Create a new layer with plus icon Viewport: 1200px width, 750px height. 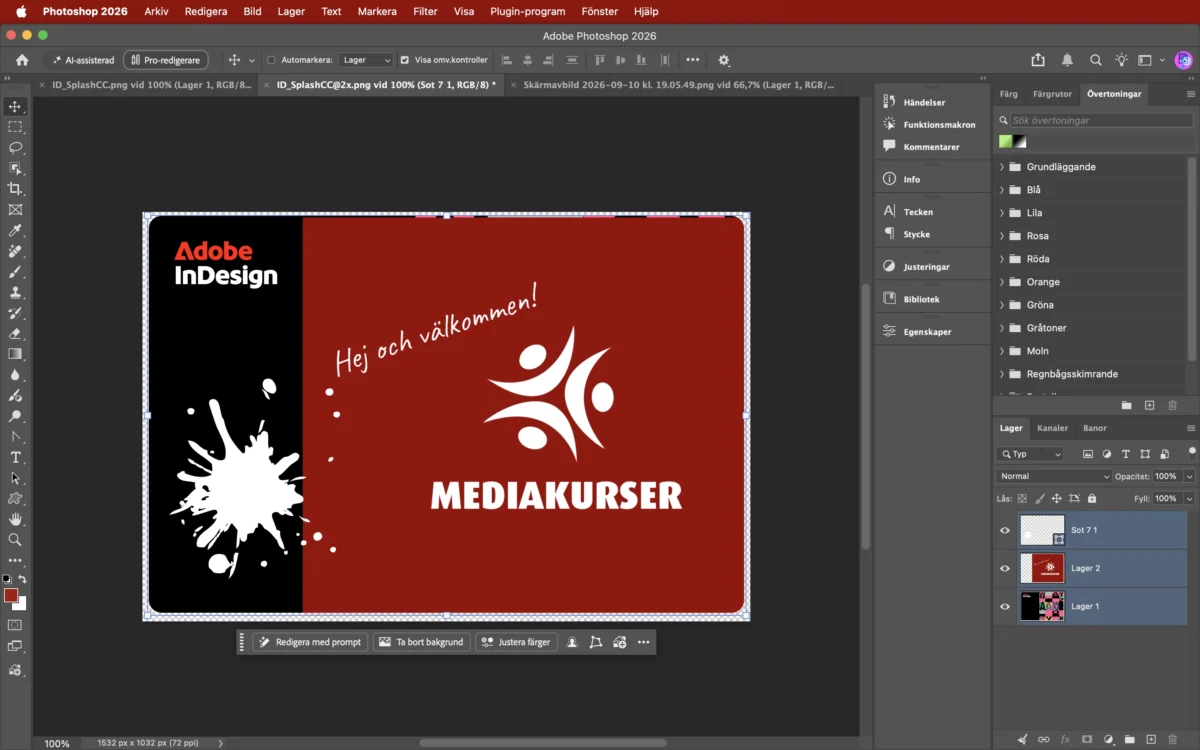point(1151,740)
